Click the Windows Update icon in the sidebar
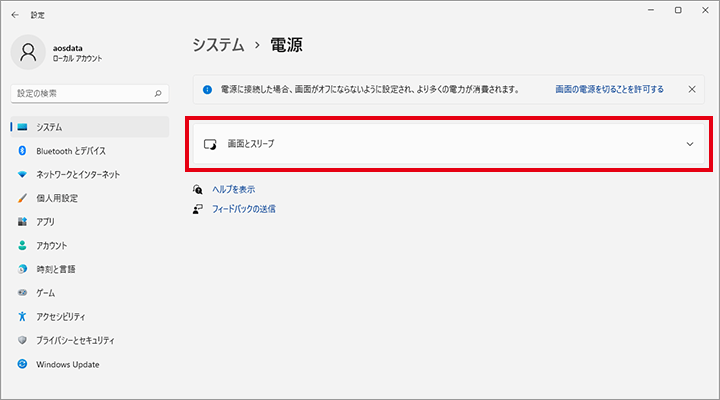 (22, 364)
